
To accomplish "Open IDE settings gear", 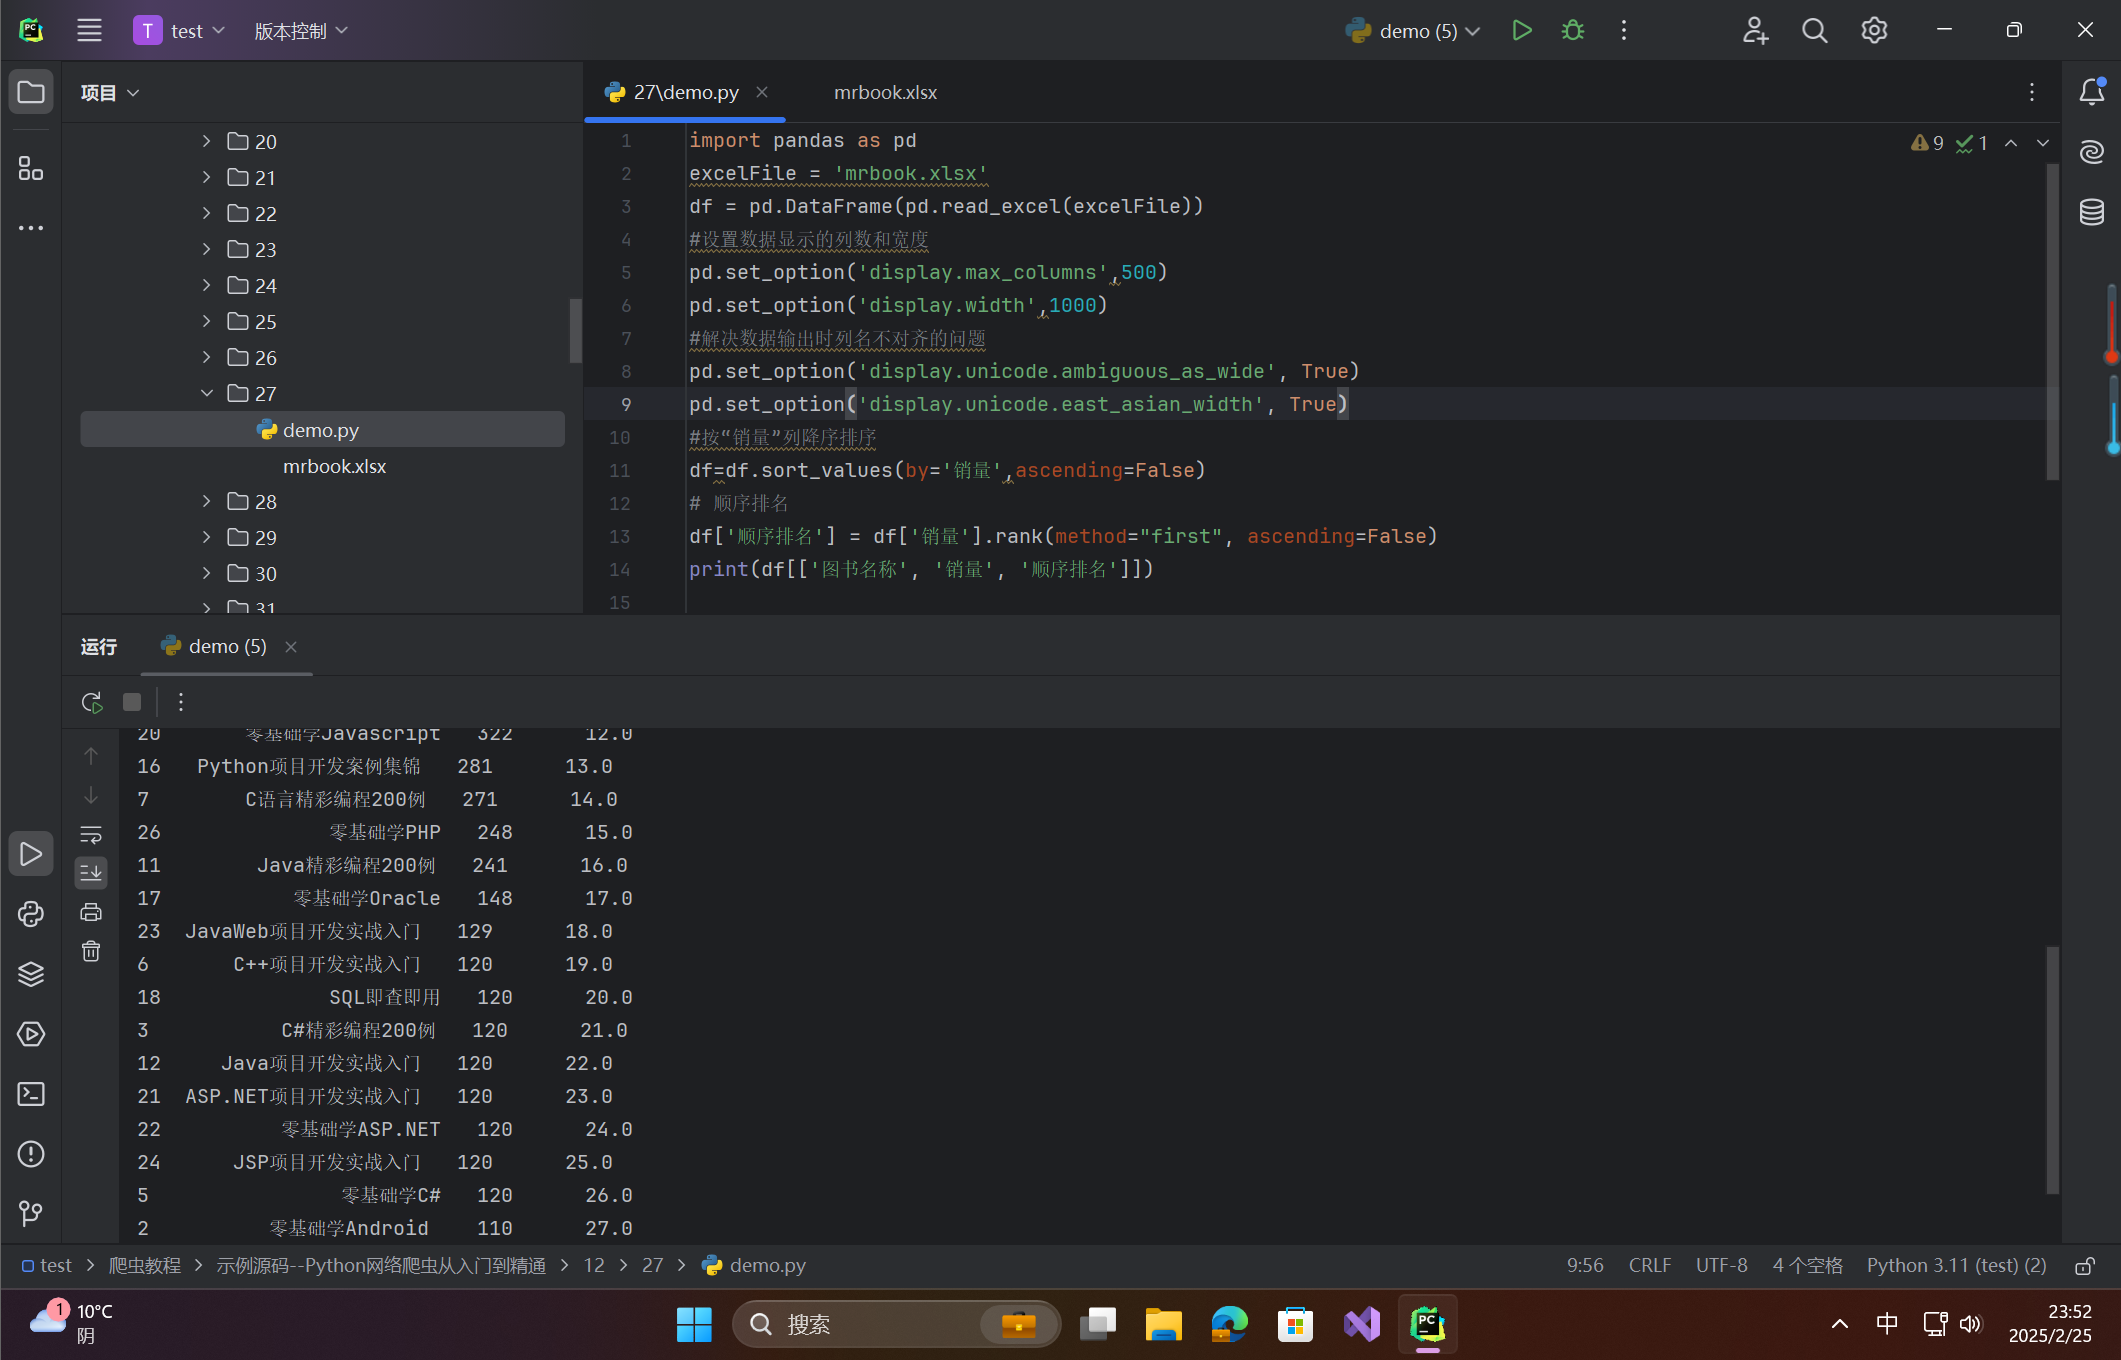I will [1874, 30].
